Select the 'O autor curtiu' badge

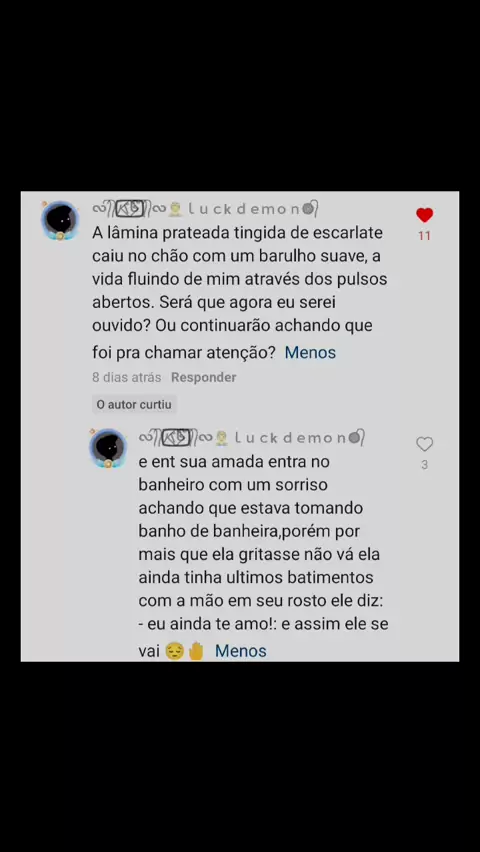pos(134,405)
